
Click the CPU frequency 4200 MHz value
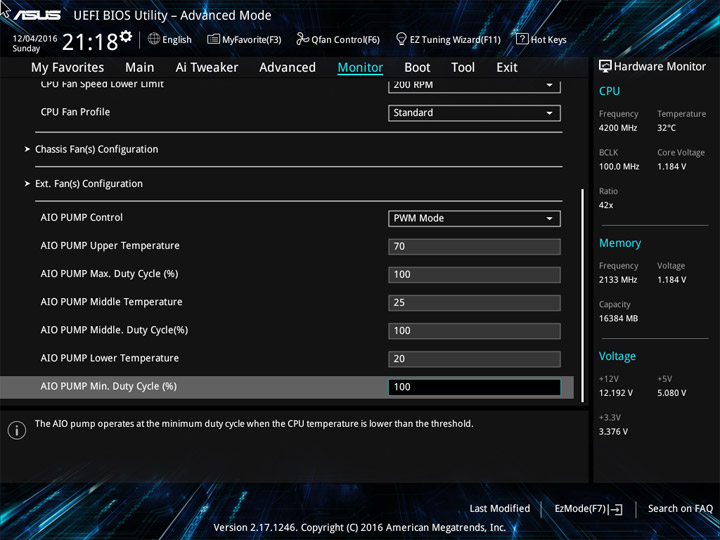(618, 128)
